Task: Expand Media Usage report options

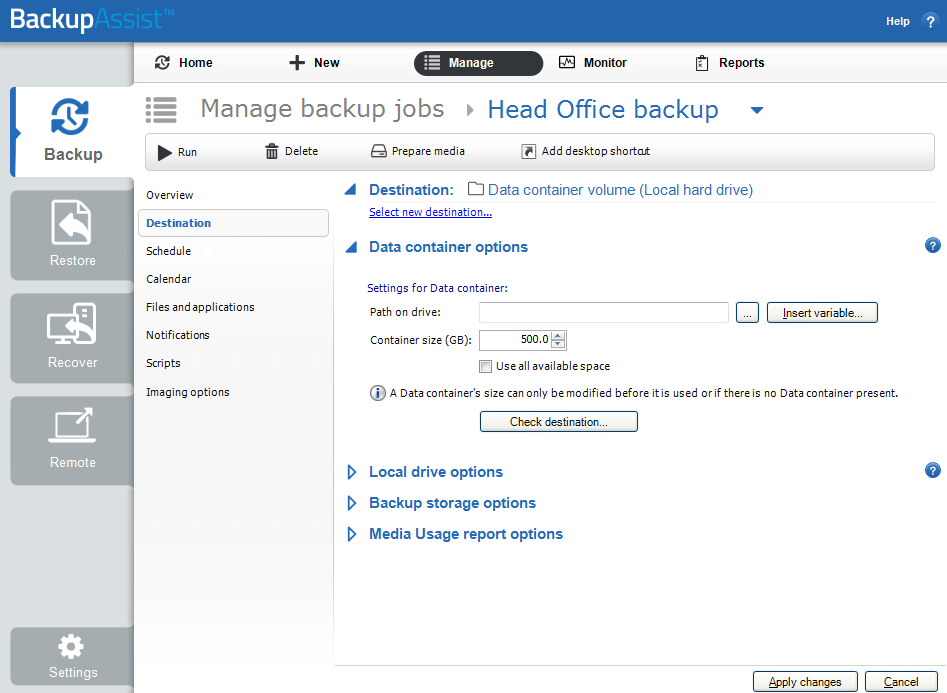Action: tap(352, 534)
